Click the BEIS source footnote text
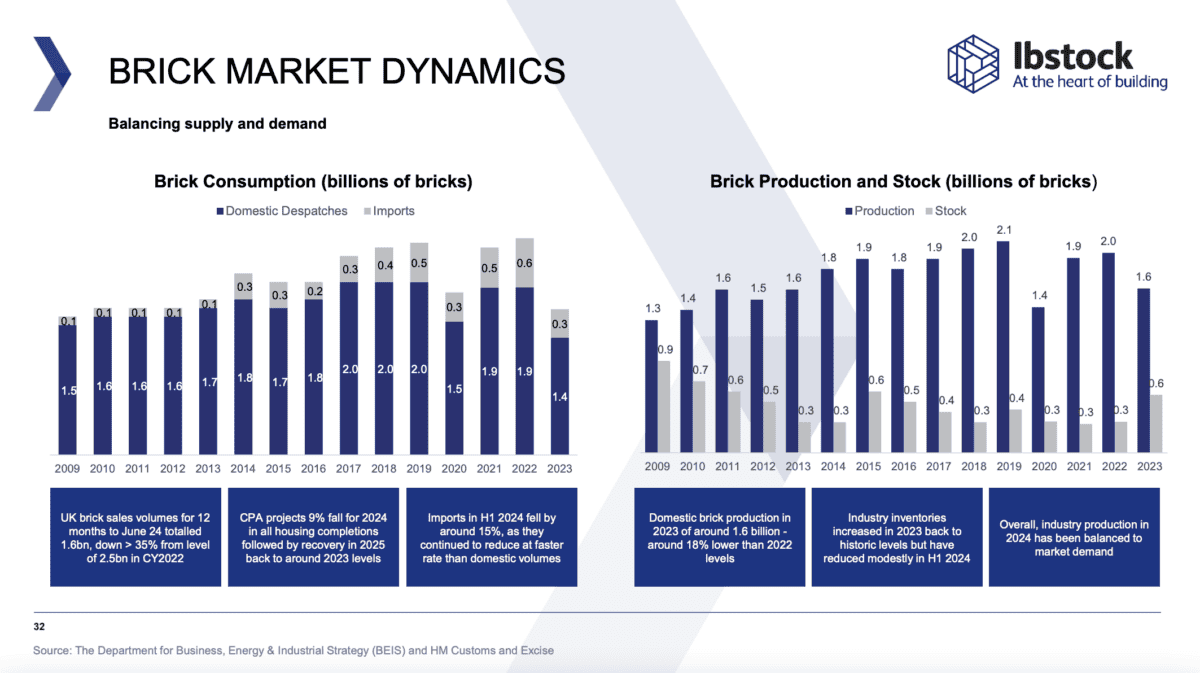This screenshot has height=673, width=1200. (x=293, y=650)
